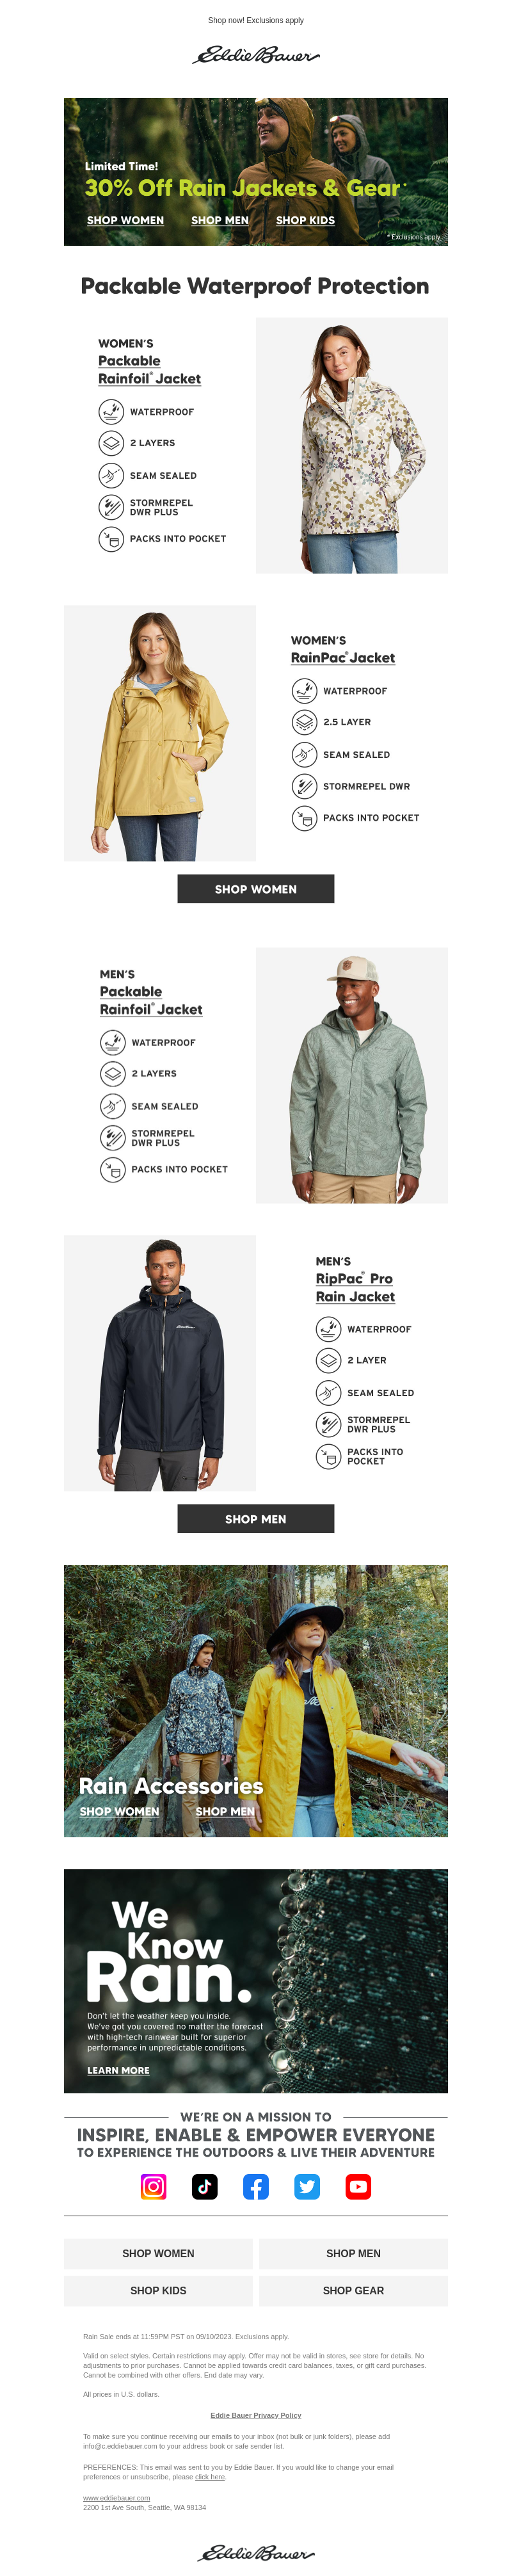Click the Eddie Bauer logo at top
Screen dimensions: 512x2576
(x=256, y=55)
